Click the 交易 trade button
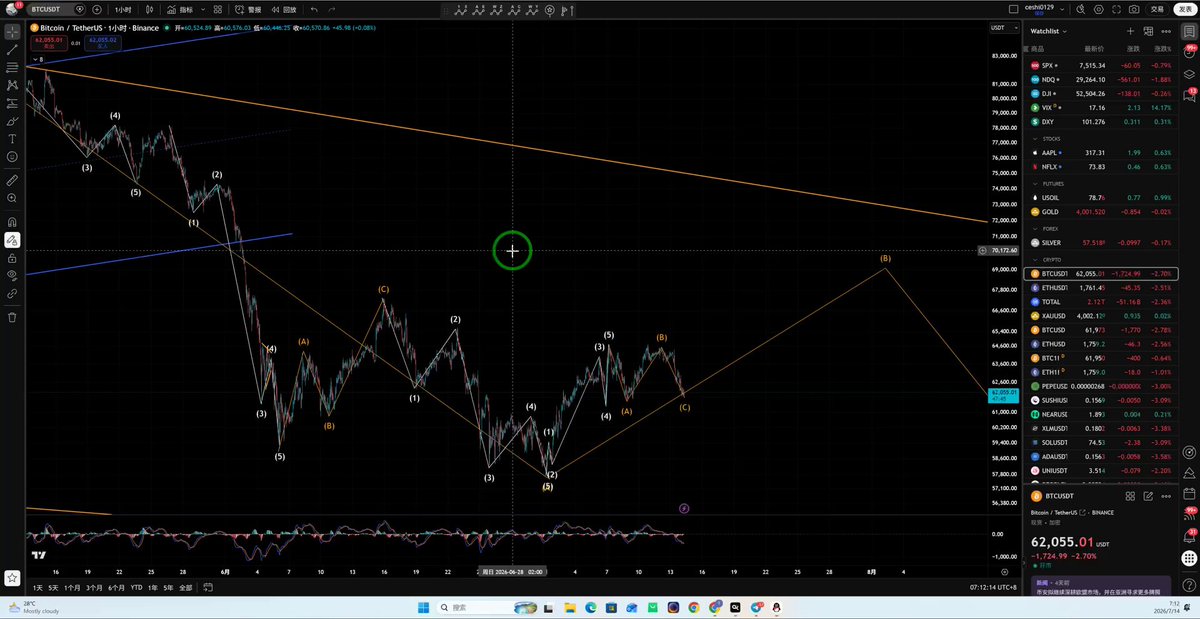The height and width of the screenshot is (619, 1200). 1157,9
